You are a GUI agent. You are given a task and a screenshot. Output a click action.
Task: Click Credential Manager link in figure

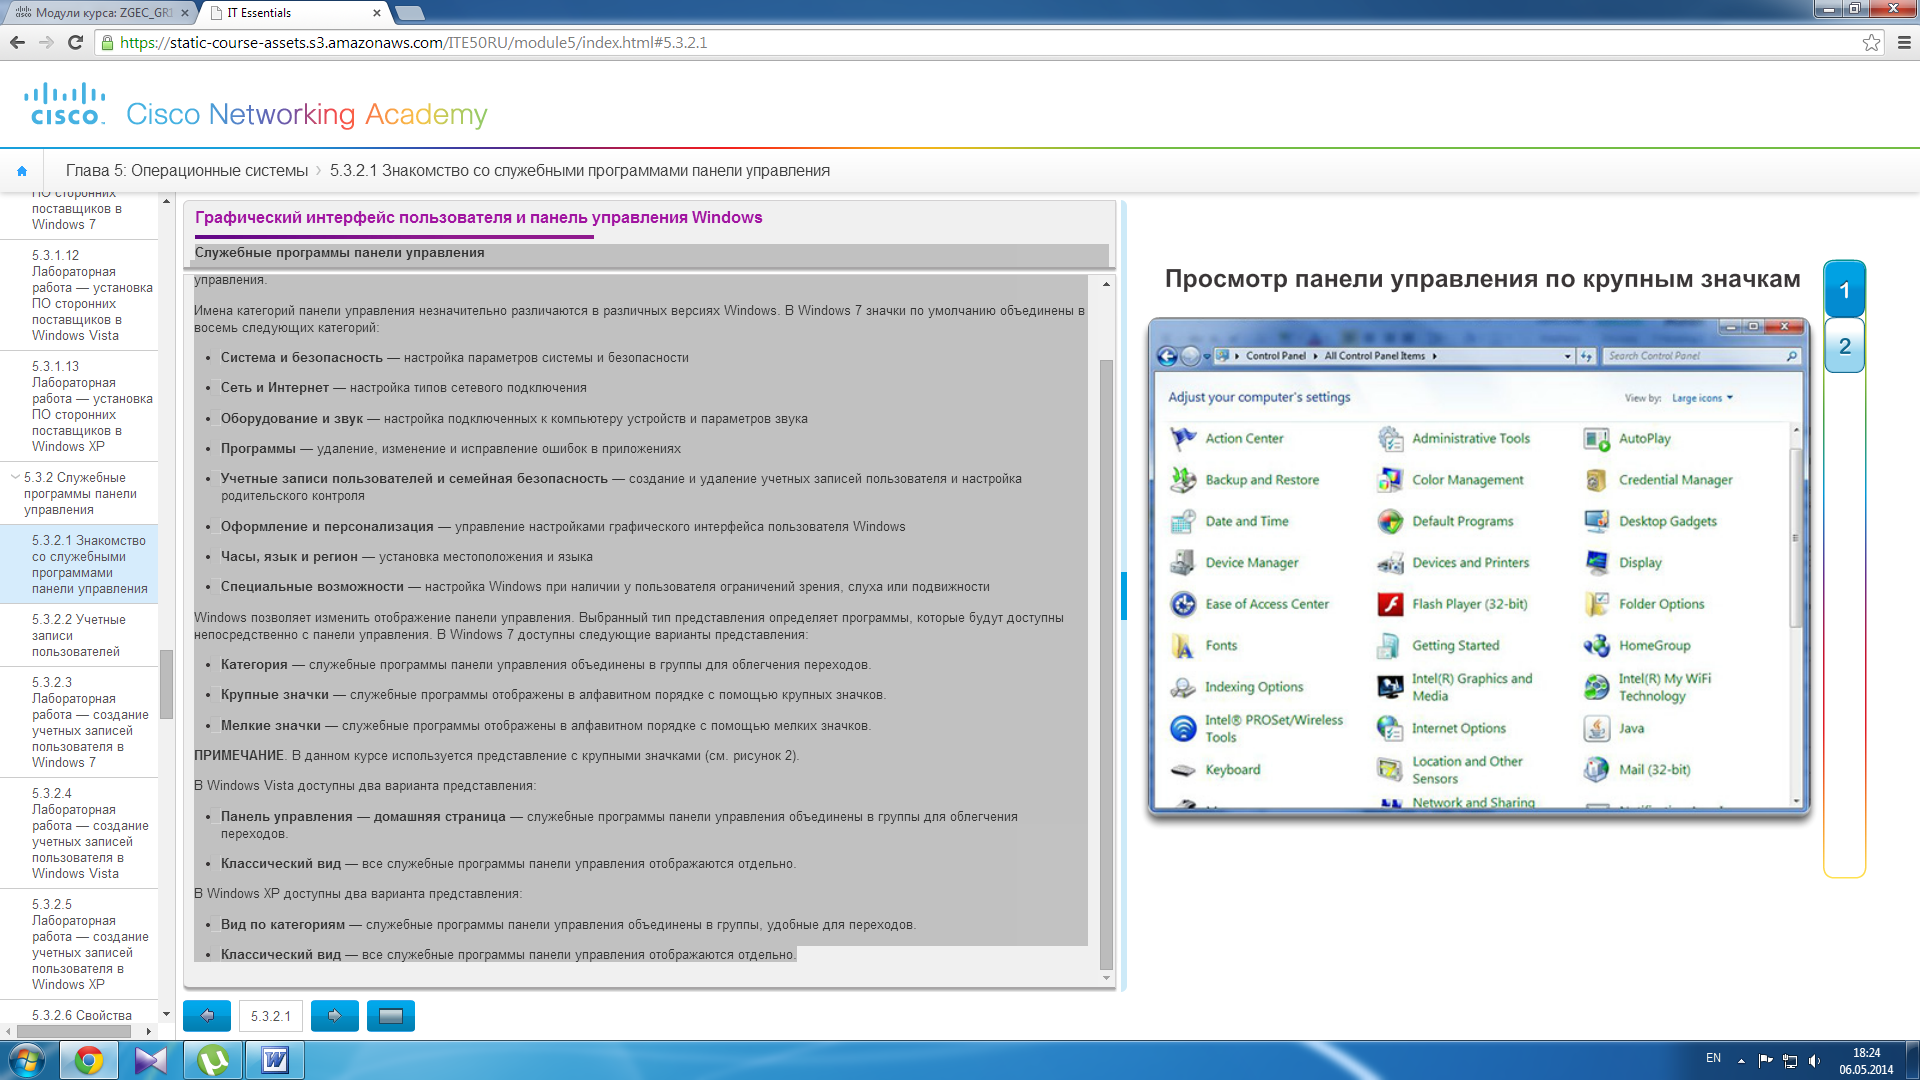(x=1676, y=480)
